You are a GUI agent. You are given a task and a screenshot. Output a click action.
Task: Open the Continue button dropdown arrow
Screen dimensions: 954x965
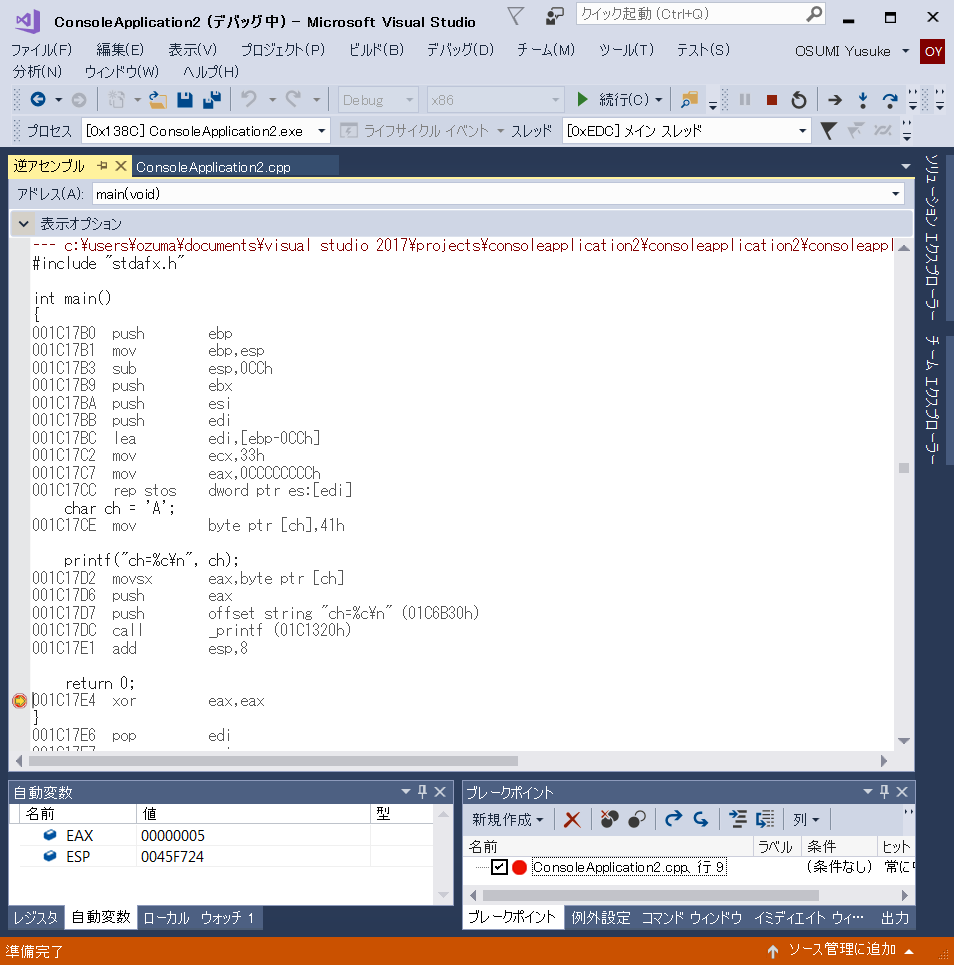pyautogui.click(x=659, y=100)
